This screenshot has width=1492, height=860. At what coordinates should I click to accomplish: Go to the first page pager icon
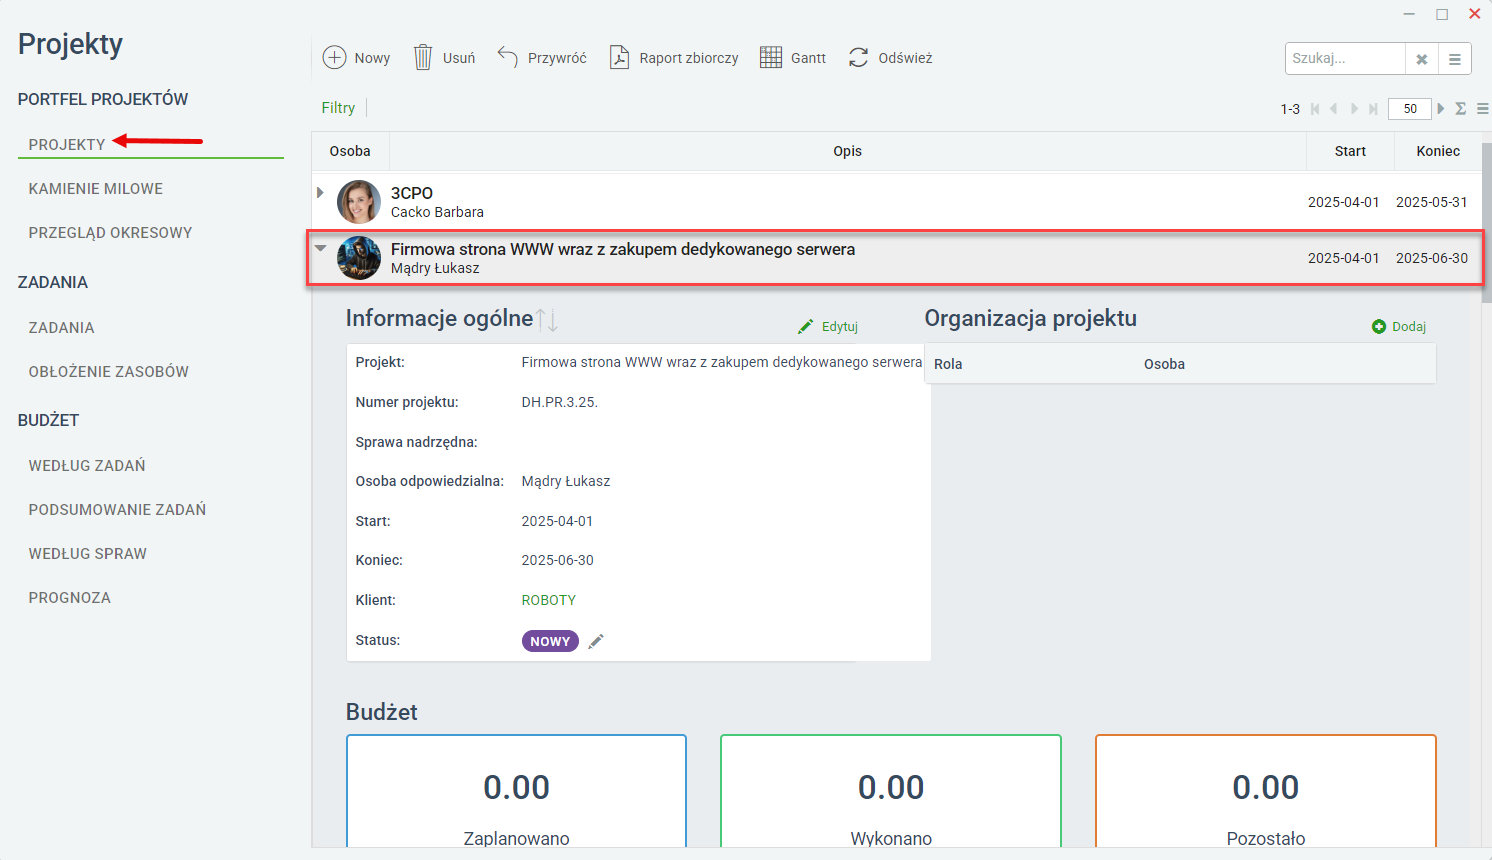click(1315, 109)
